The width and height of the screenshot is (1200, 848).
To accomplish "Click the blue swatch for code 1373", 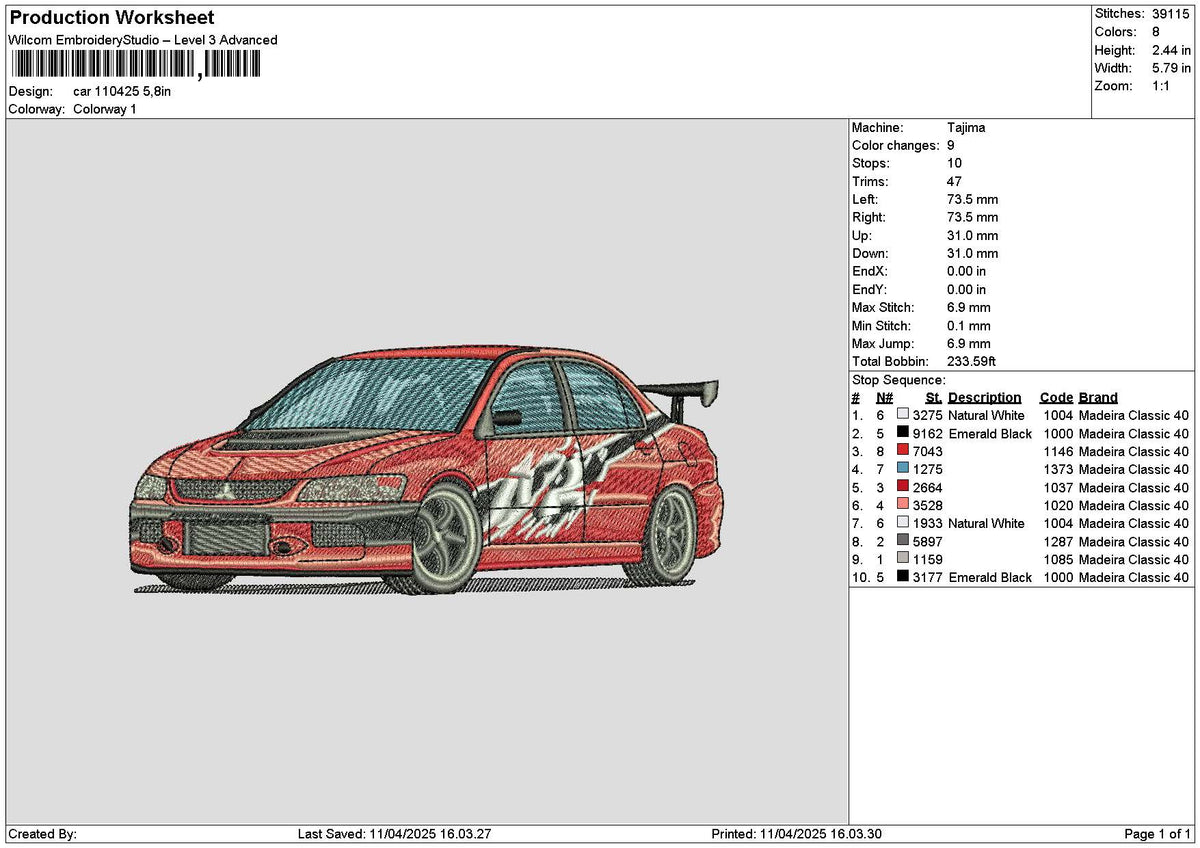I will [x=903, y=468].
